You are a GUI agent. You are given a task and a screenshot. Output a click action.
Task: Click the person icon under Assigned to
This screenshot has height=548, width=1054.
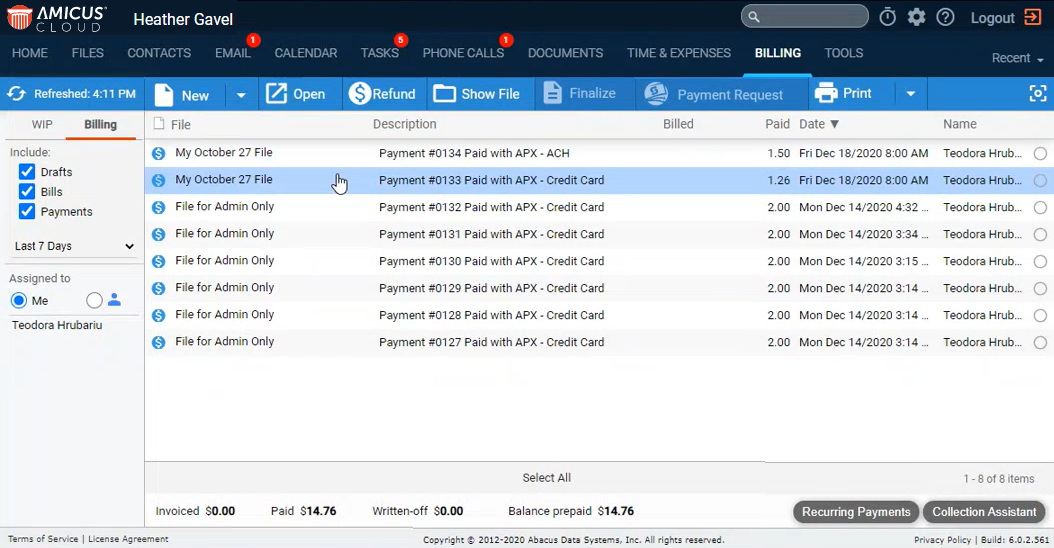pyautogui.click(x=114, y=300)
